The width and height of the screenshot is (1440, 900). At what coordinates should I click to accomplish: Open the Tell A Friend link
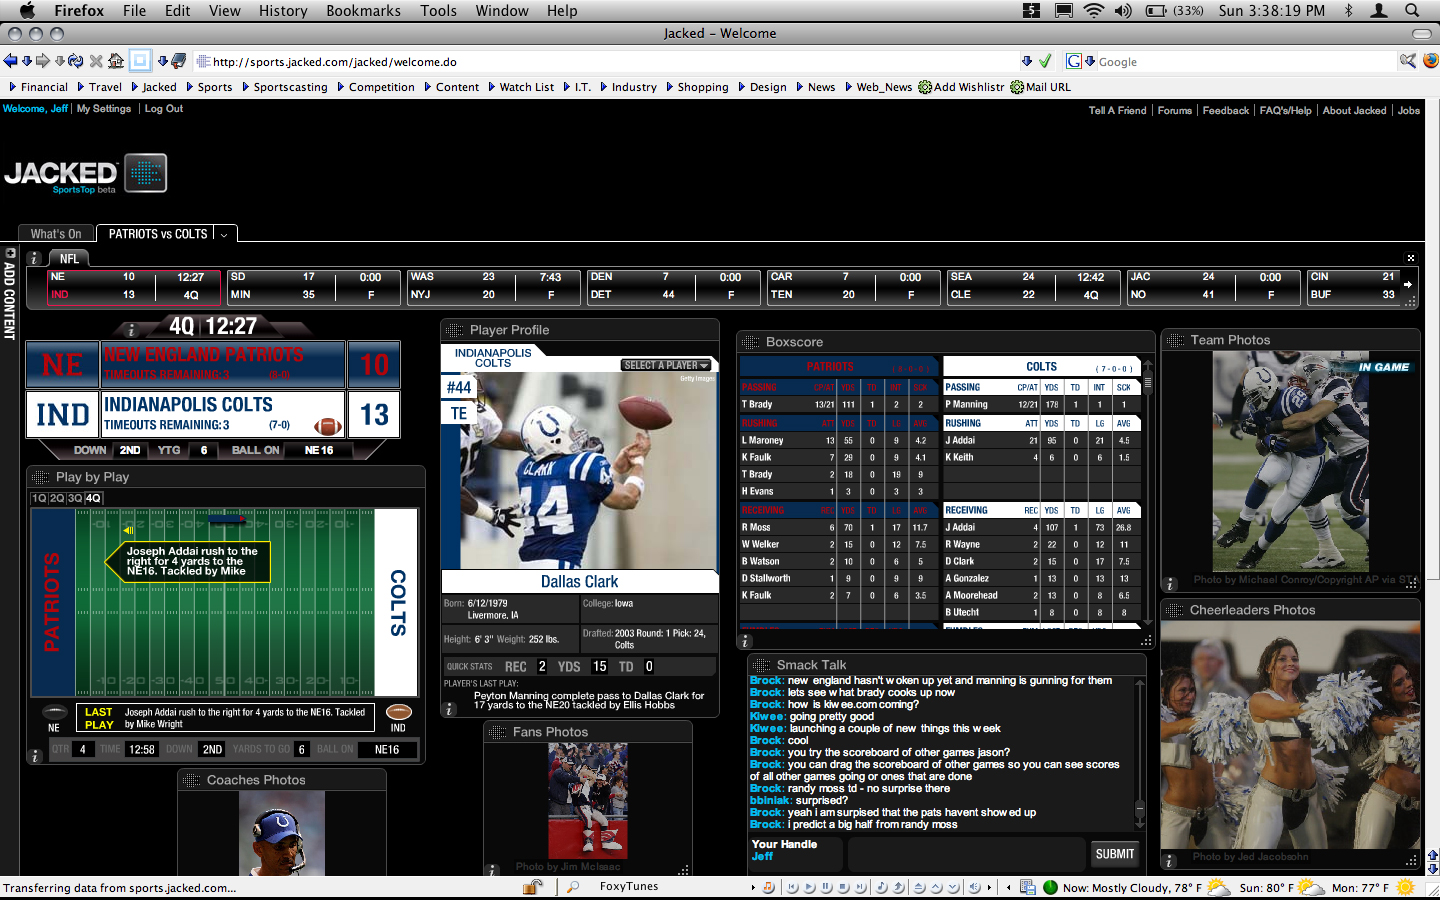(x=1118, y=111)
